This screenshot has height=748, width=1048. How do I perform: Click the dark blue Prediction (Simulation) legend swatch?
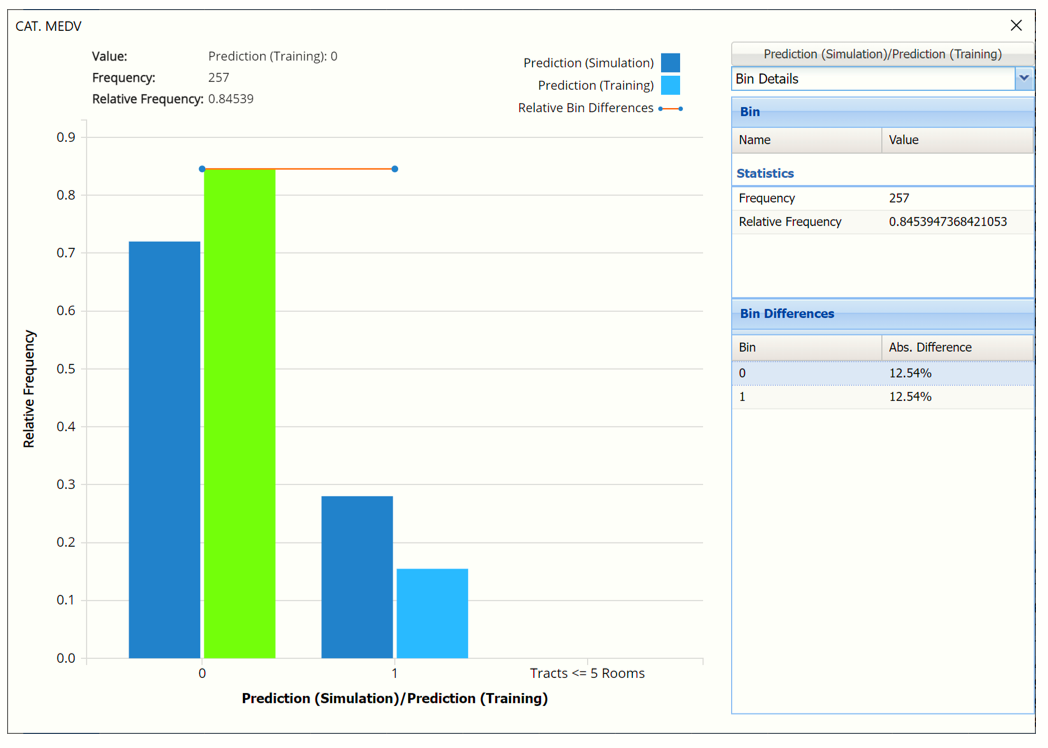pos(670,63)
